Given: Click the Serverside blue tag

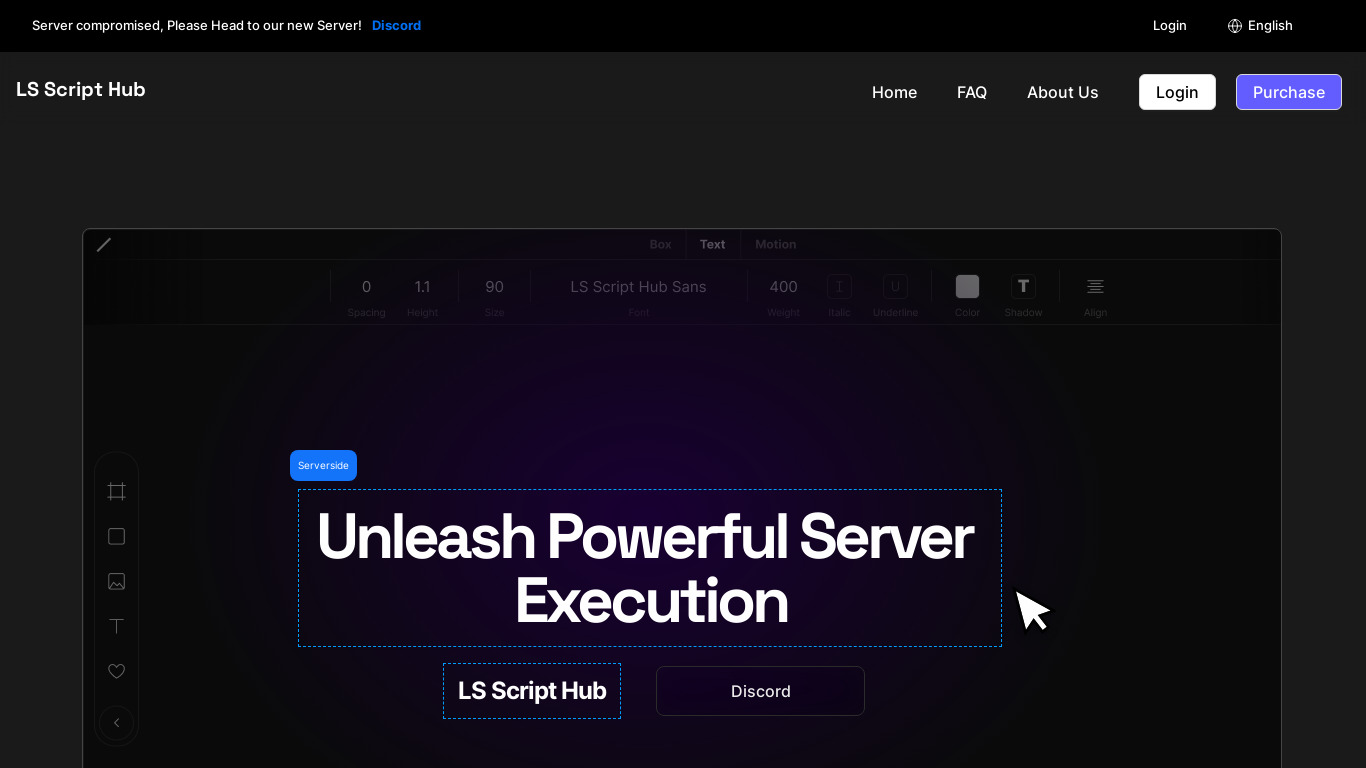Looking at the screenshot, I should point(323,465).
